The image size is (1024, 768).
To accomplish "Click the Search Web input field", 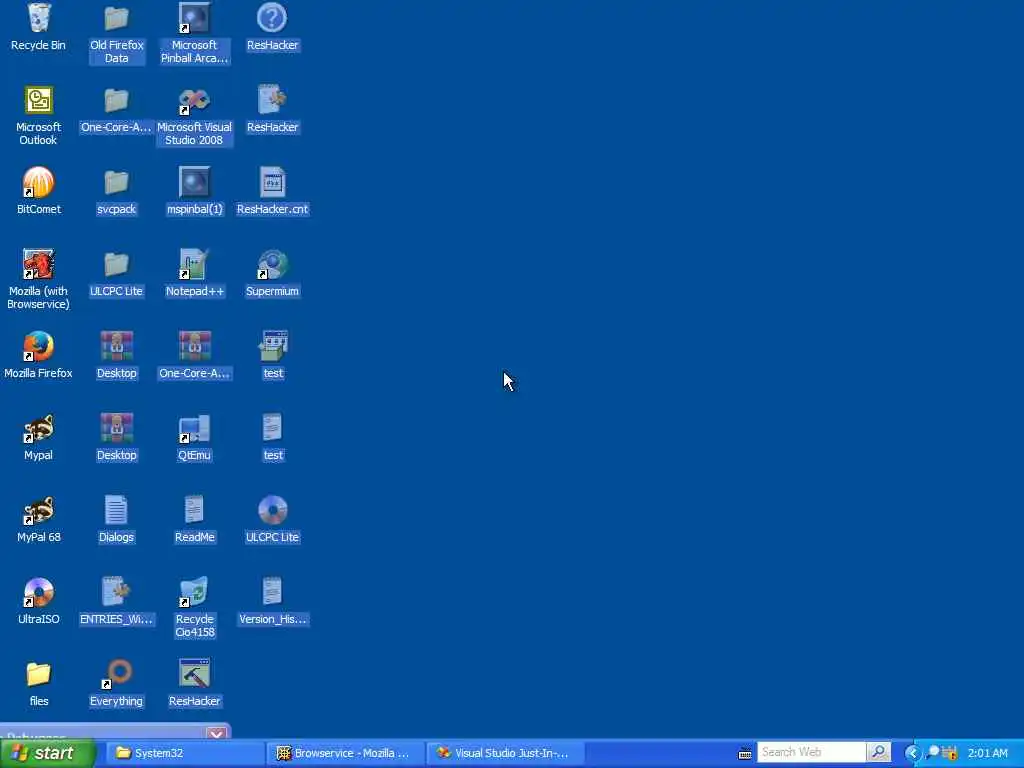I will pyautogui.click(x=811, y=752).
